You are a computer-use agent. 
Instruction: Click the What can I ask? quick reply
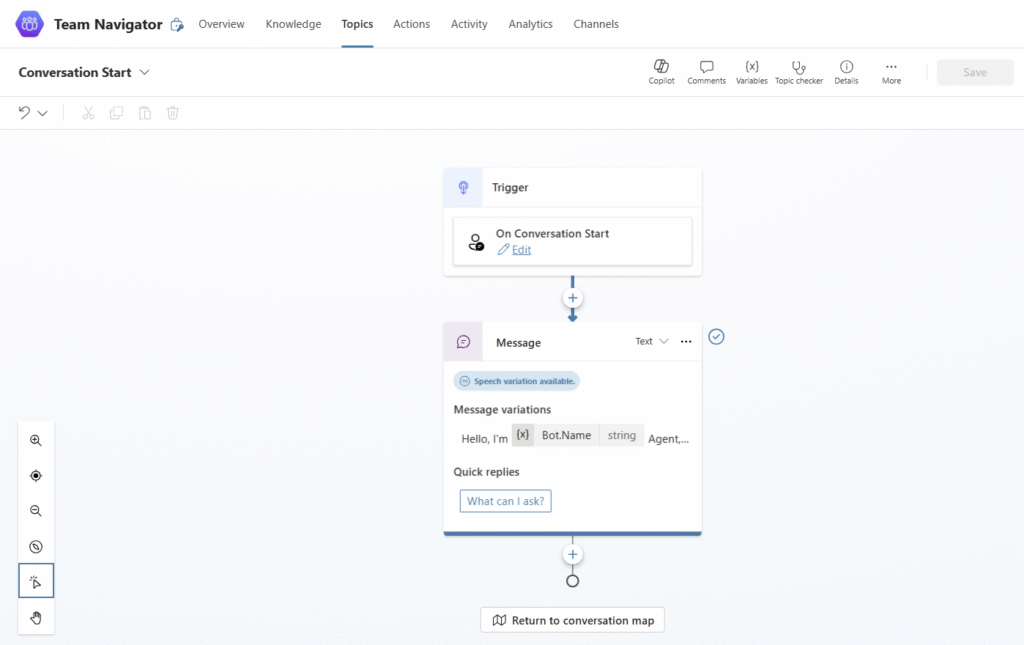(505, 501)
